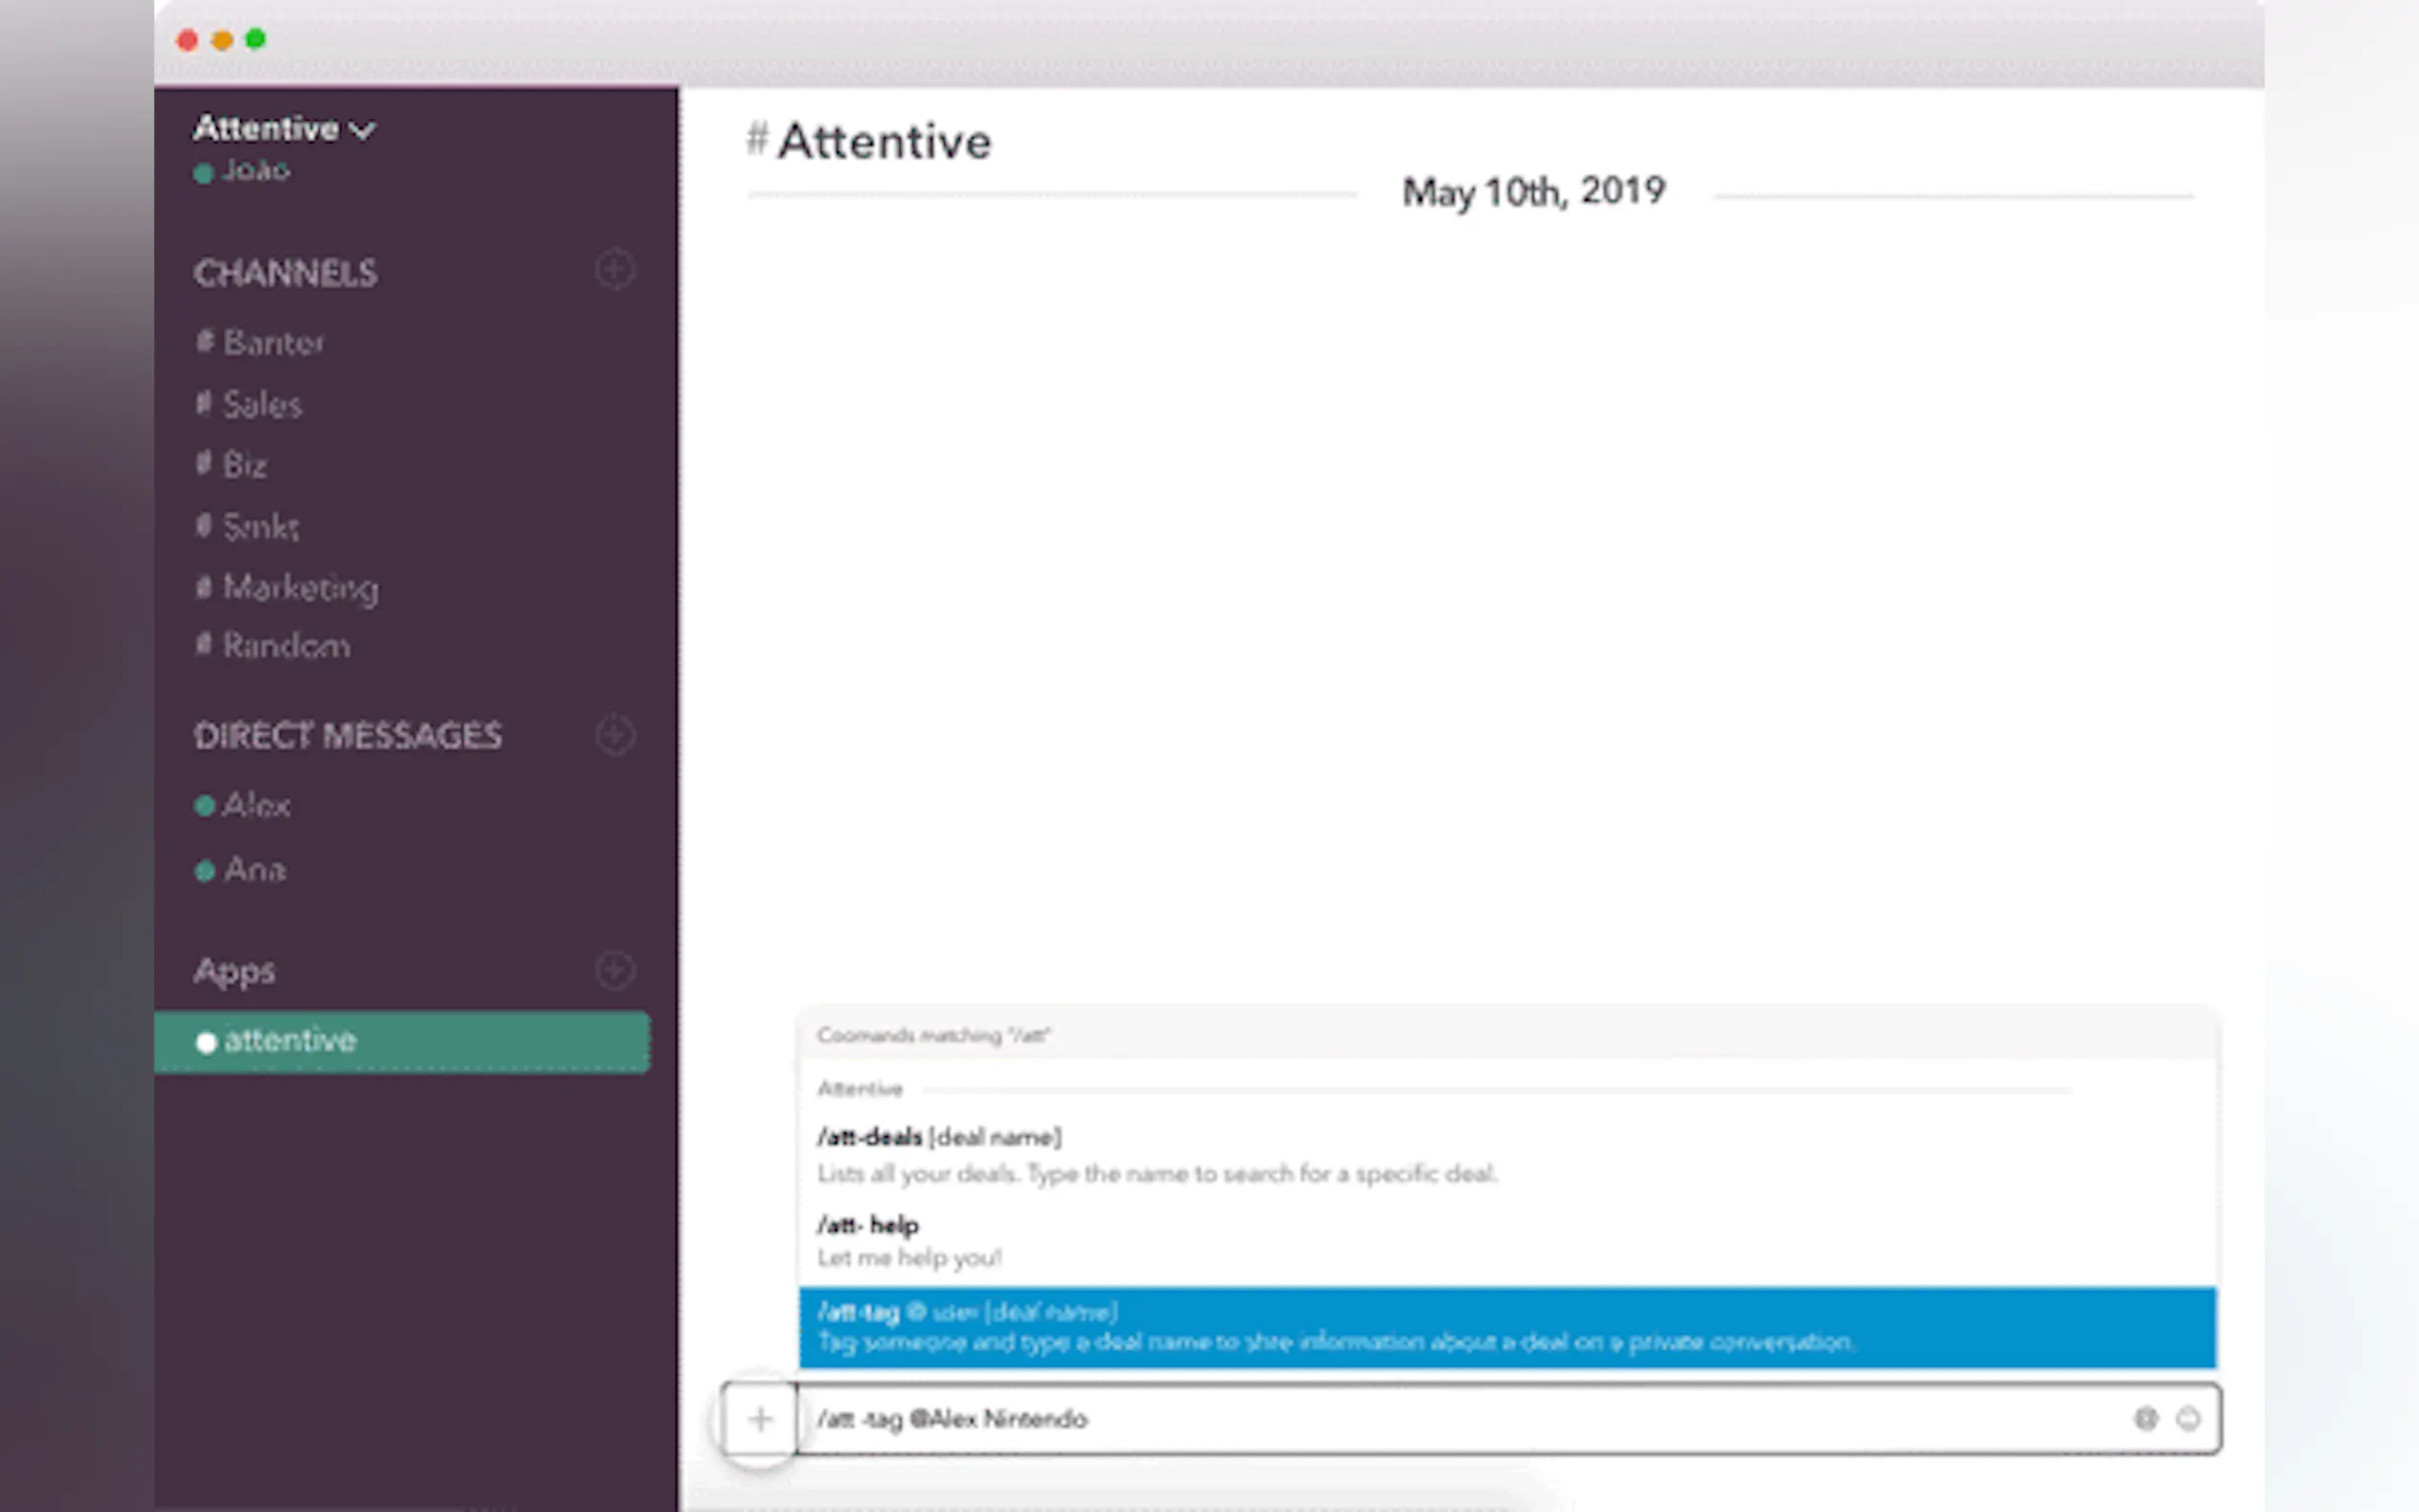Click the mention icon in message box
Viewport: 2419px width, 1512px height.
click(2146, 1418)
